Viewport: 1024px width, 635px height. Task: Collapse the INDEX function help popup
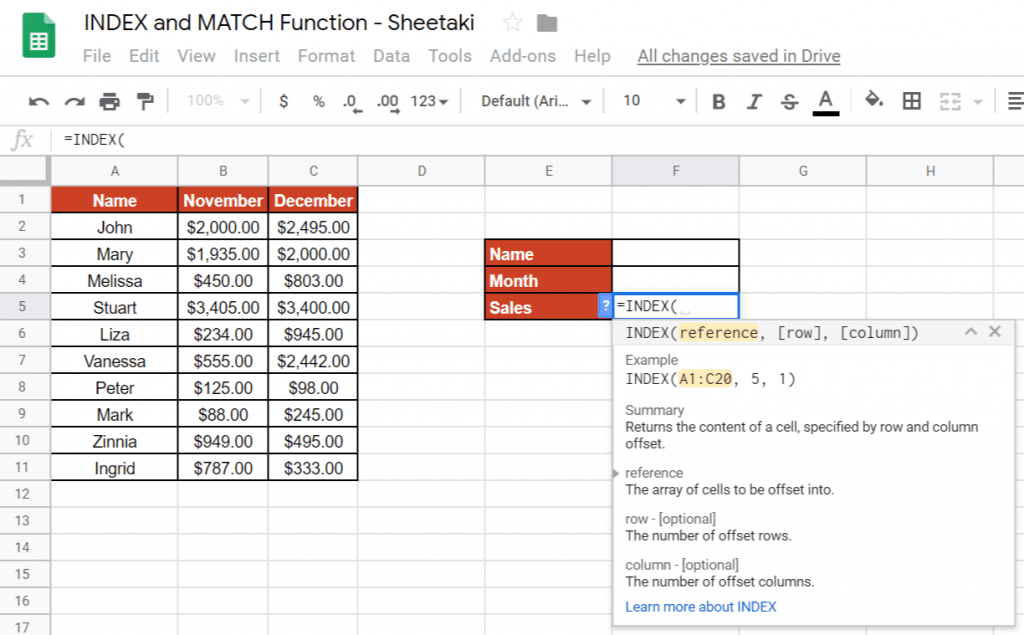point(969,331)
